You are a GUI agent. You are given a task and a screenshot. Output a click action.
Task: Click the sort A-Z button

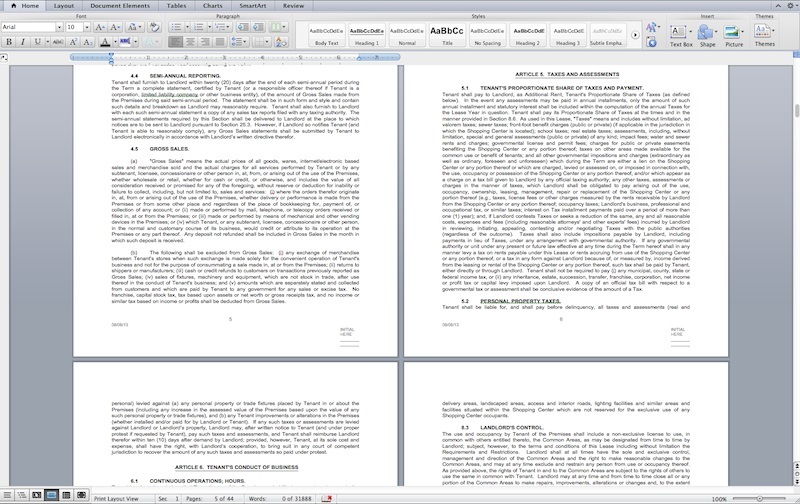[281, 42]
